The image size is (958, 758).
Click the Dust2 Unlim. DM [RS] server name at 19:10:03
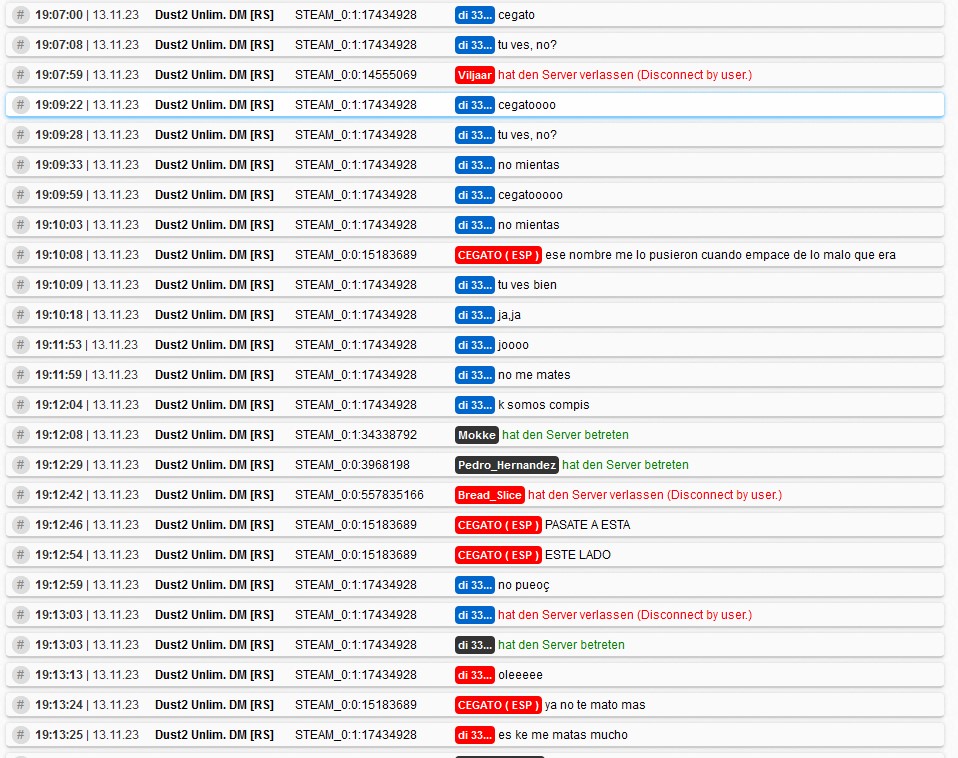coord(214,225)
